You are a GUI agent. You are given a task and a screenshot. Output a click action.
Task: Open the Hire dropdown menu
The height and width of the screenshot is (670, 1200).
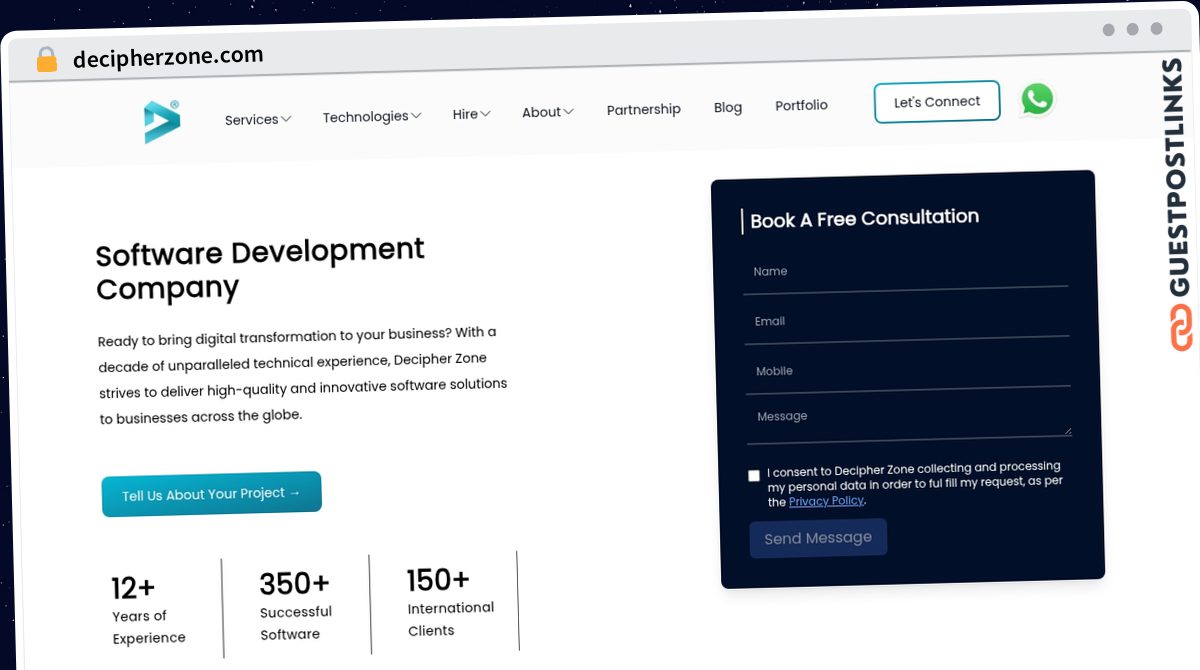[x=471, y=114]
